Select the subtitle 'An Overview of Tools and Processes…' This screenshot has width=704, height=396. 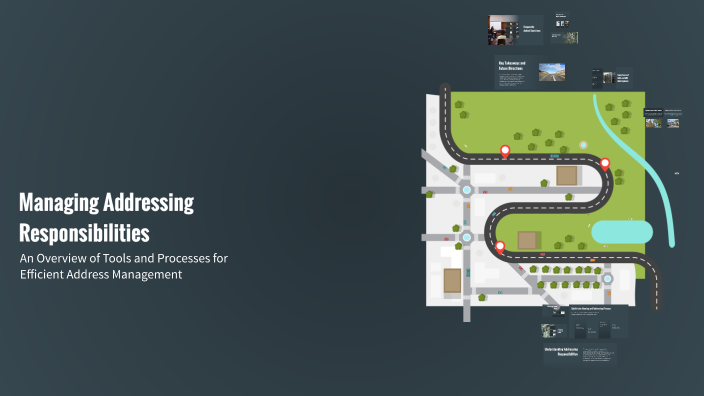pyautogui.click(x=123, y=266)
